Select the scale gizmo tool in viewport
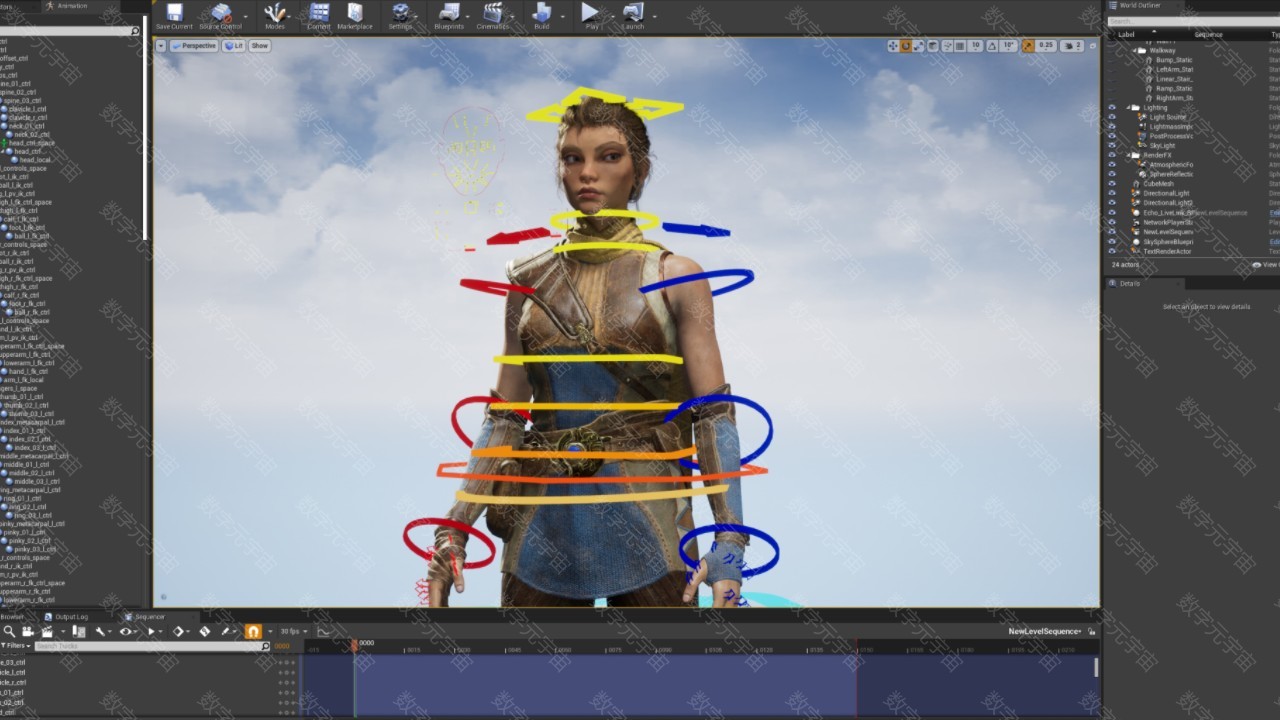This screenshot has height=720, width=1280. tap(919, 46)
